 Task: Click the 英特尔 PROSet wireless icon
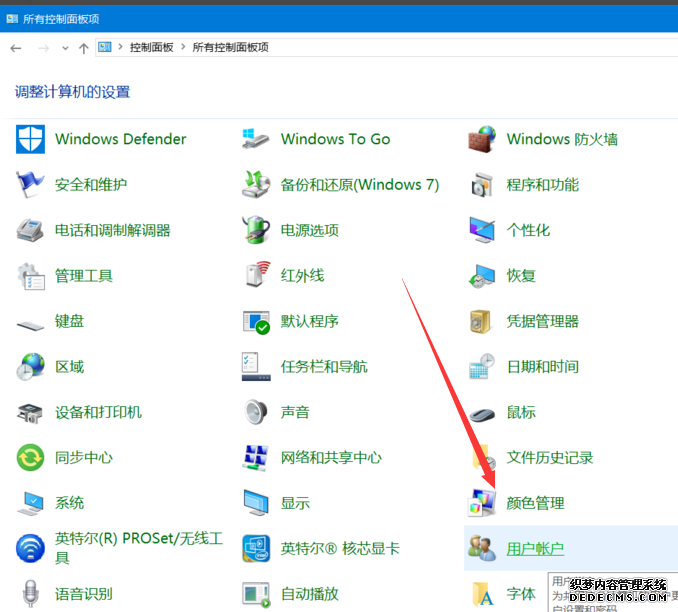pyautogui.click(x=30, y=548)
